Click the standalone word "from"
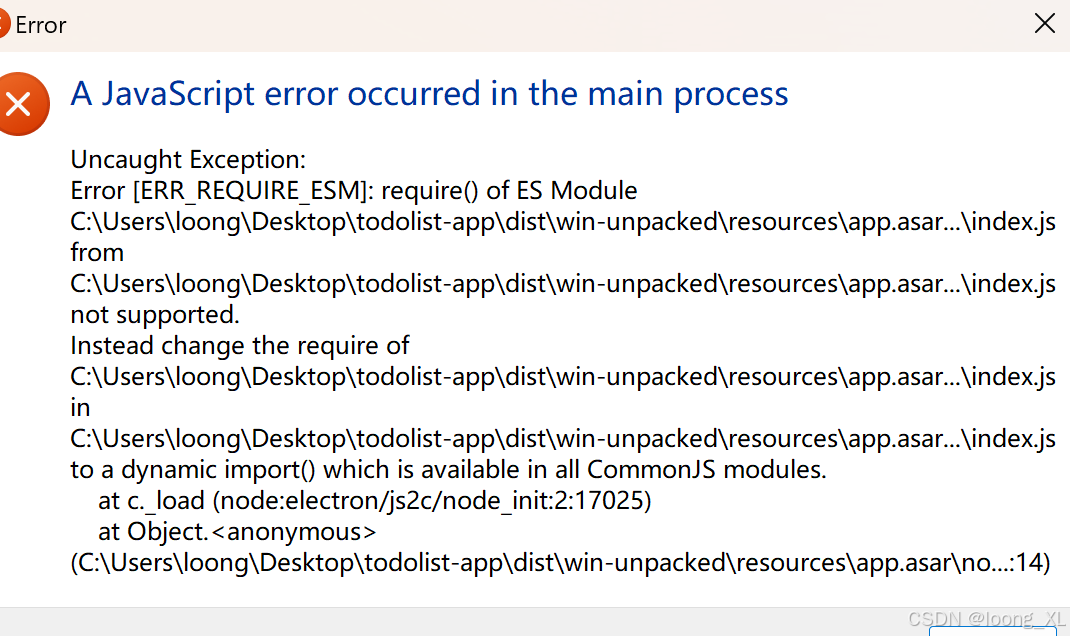The width and height of the screenshot is (1070, 636). click(97, 253)
